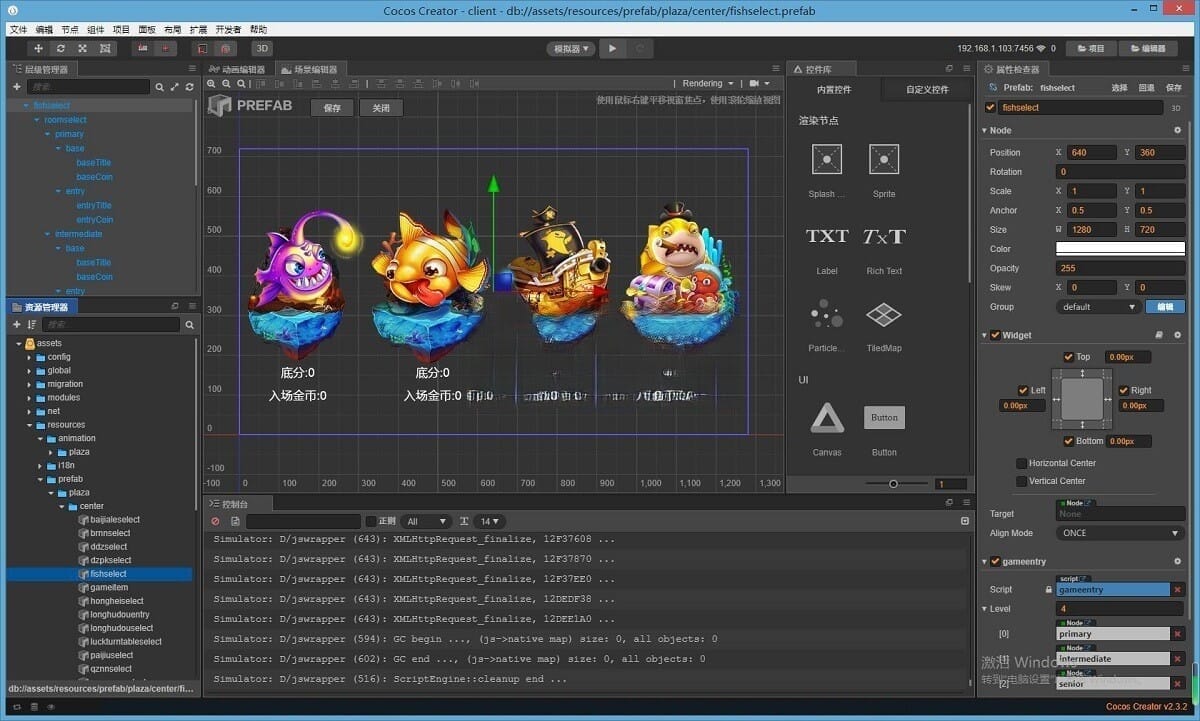The image size is (1200, 721).
Task: Switch to the 自定义控件 tab
Action: pos(927,89)
